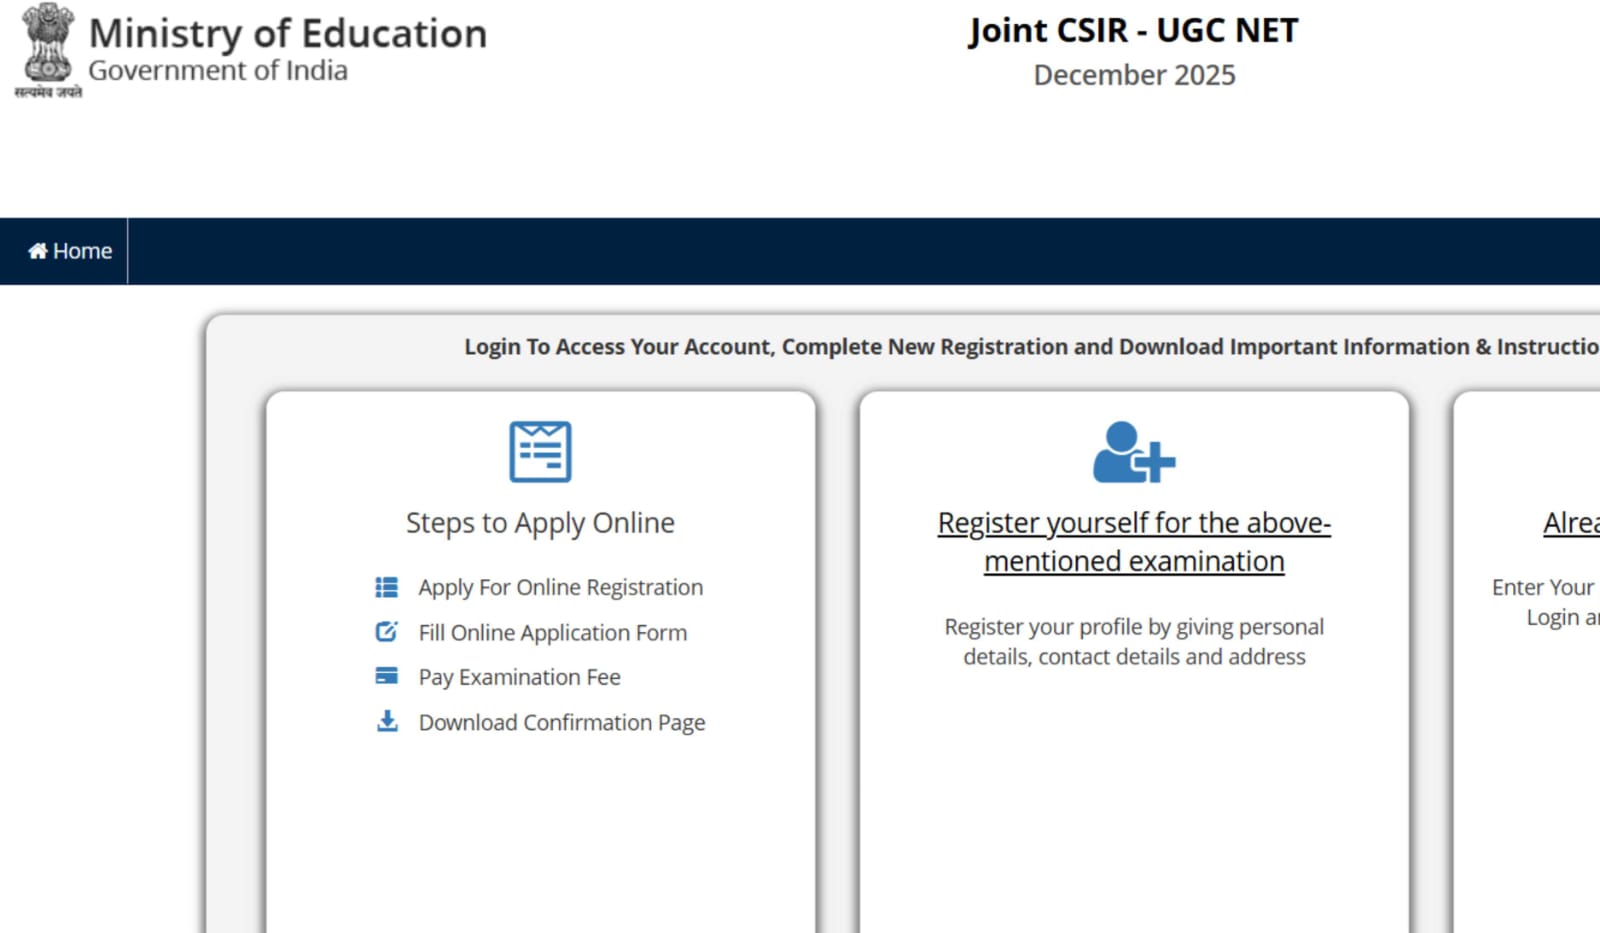The width and height of the screenshot is (1600, 933).
Task: Open the Home menu item
Action: (x=70, y=251)
